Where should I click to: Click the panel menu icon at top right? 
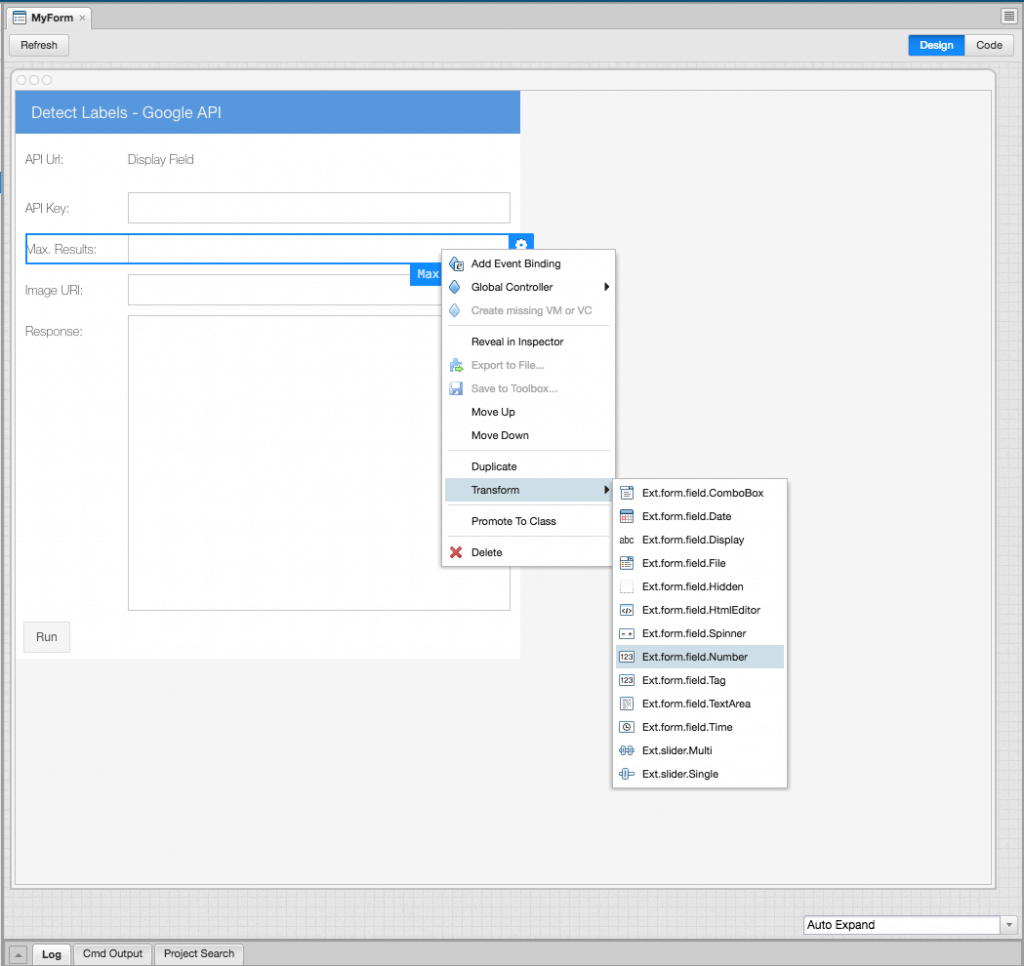point(1008,16)
